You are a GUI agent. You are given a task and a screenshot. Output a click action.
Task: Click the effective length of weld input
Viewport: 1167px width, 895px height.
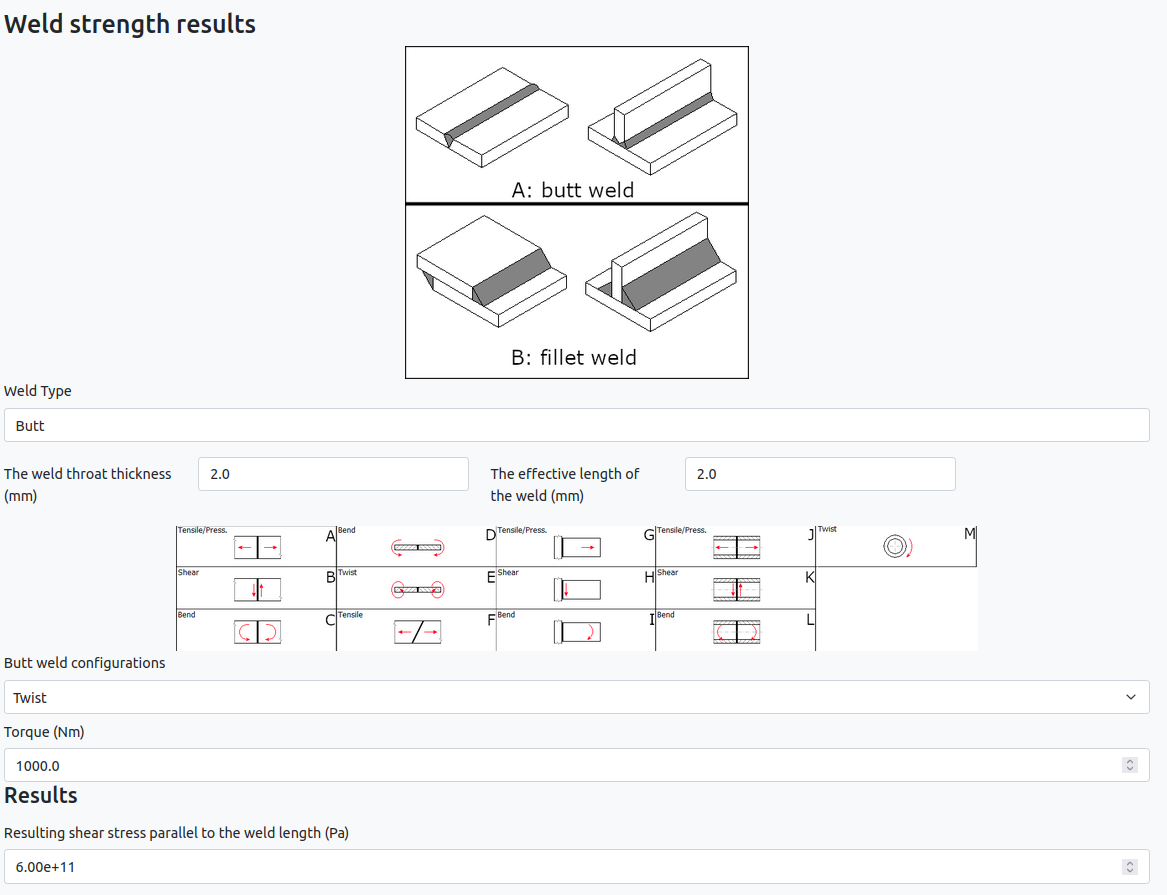[x=820, y=474]
